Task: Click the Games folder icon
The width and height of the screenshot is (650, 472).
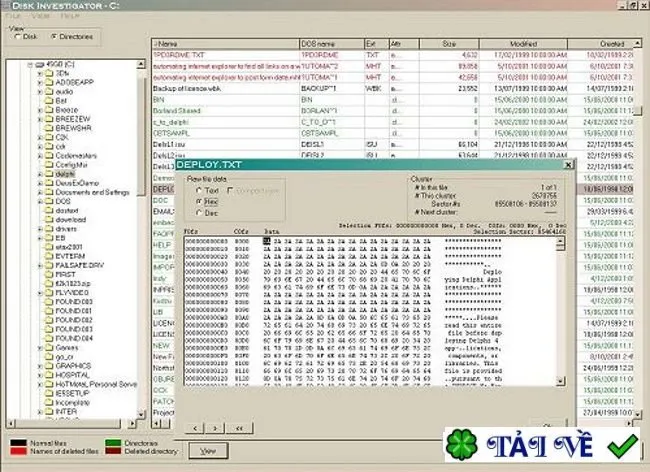Action: point(49,348)
